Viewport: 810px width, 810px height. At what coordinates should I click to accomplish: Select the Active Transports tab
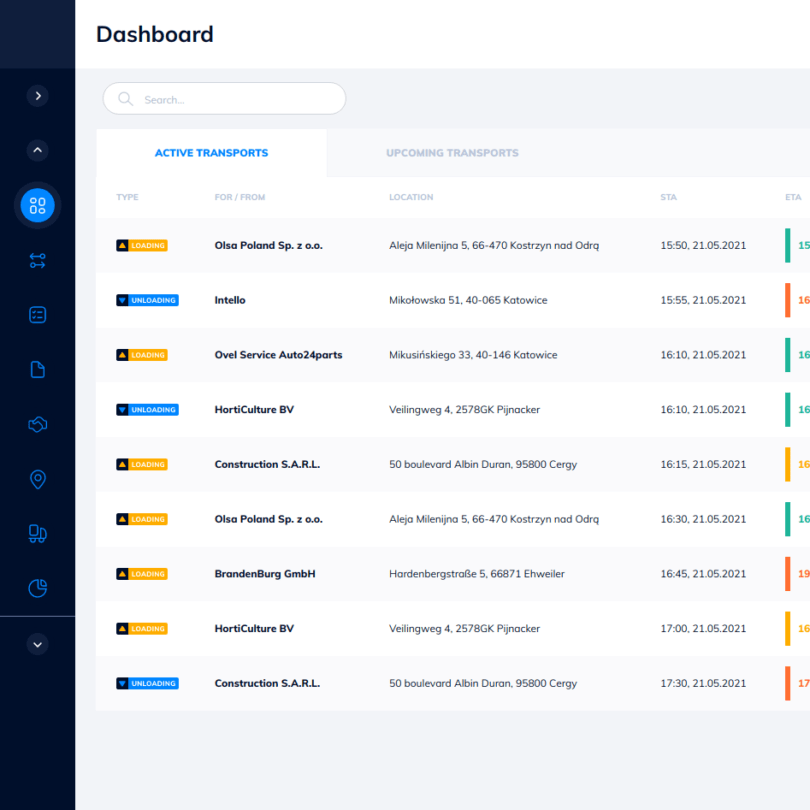(x=211, y=153)
